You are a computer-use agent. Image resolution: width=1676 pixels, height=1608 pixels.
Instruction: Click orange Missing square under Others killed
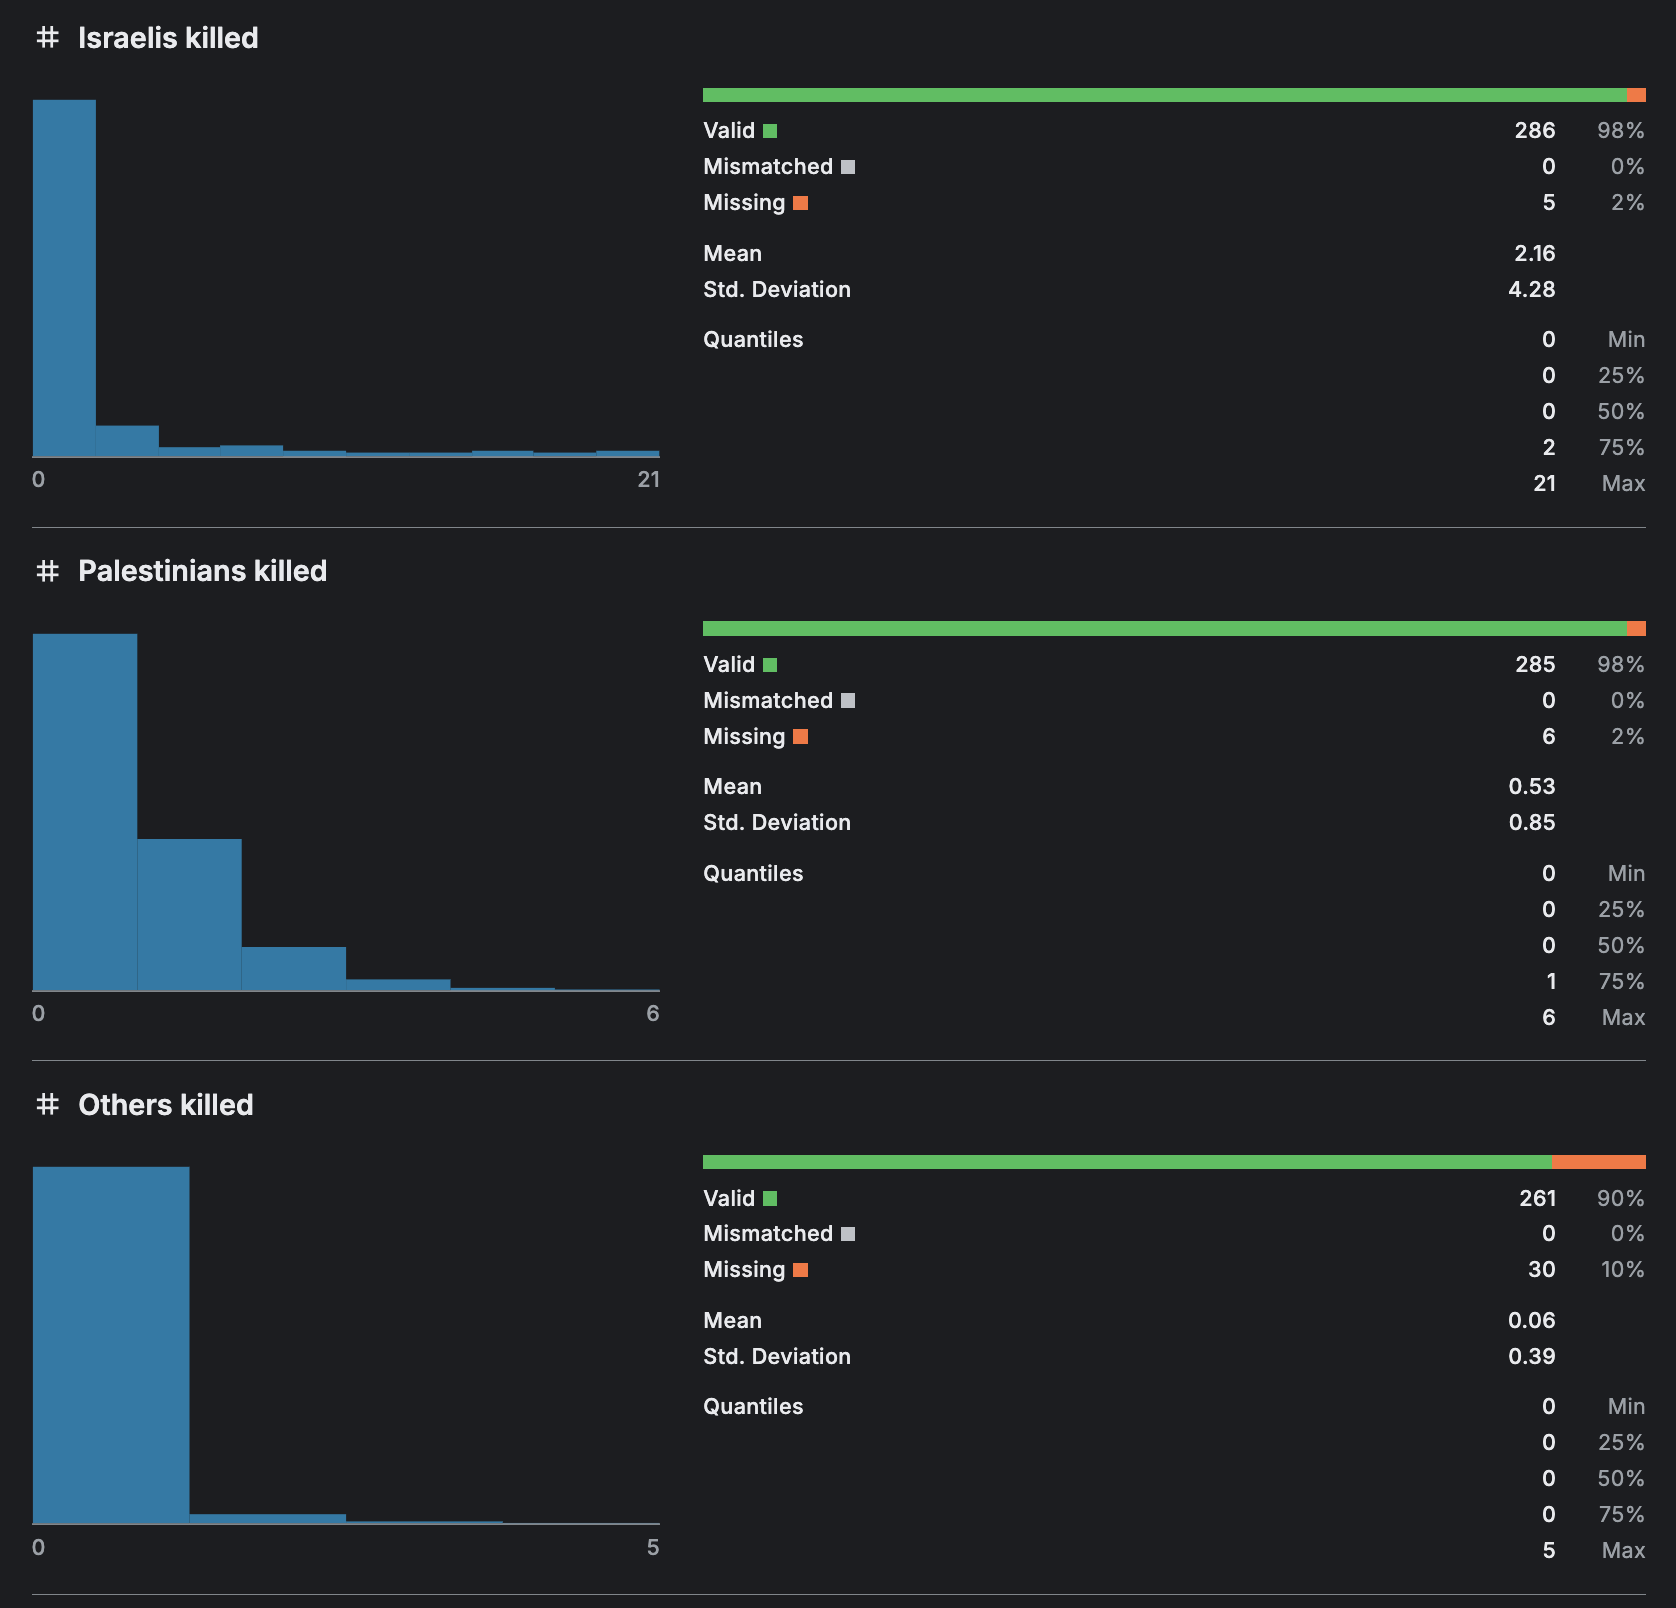[x=800, y=1270]
